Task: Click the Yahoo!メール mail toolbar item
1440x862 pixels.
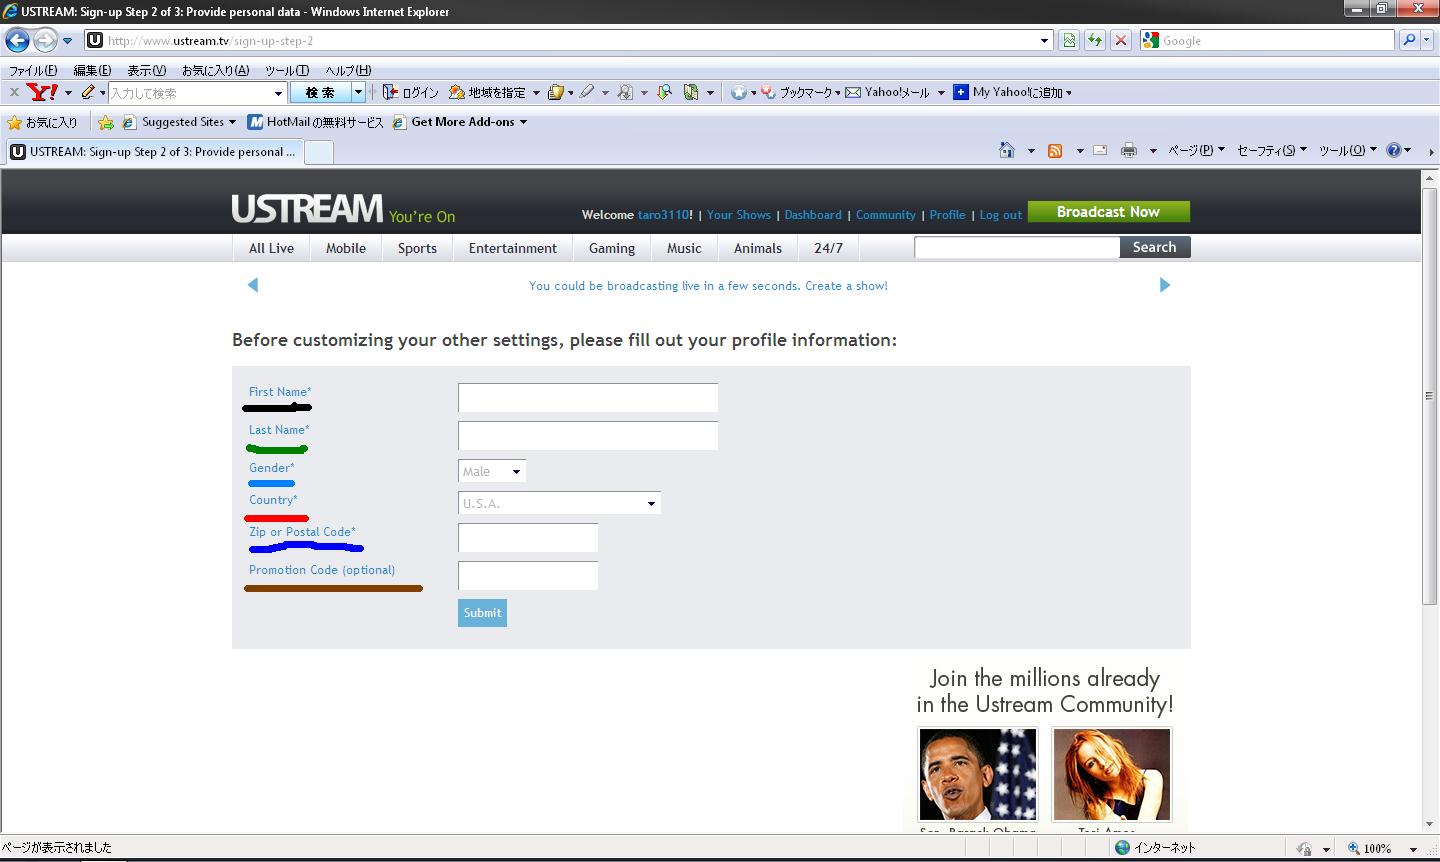Action: coord(888,92)
